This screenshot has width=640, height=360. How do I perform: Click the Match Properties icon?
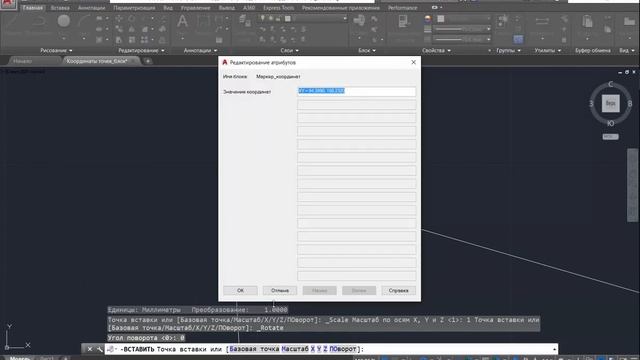[403, 21]
